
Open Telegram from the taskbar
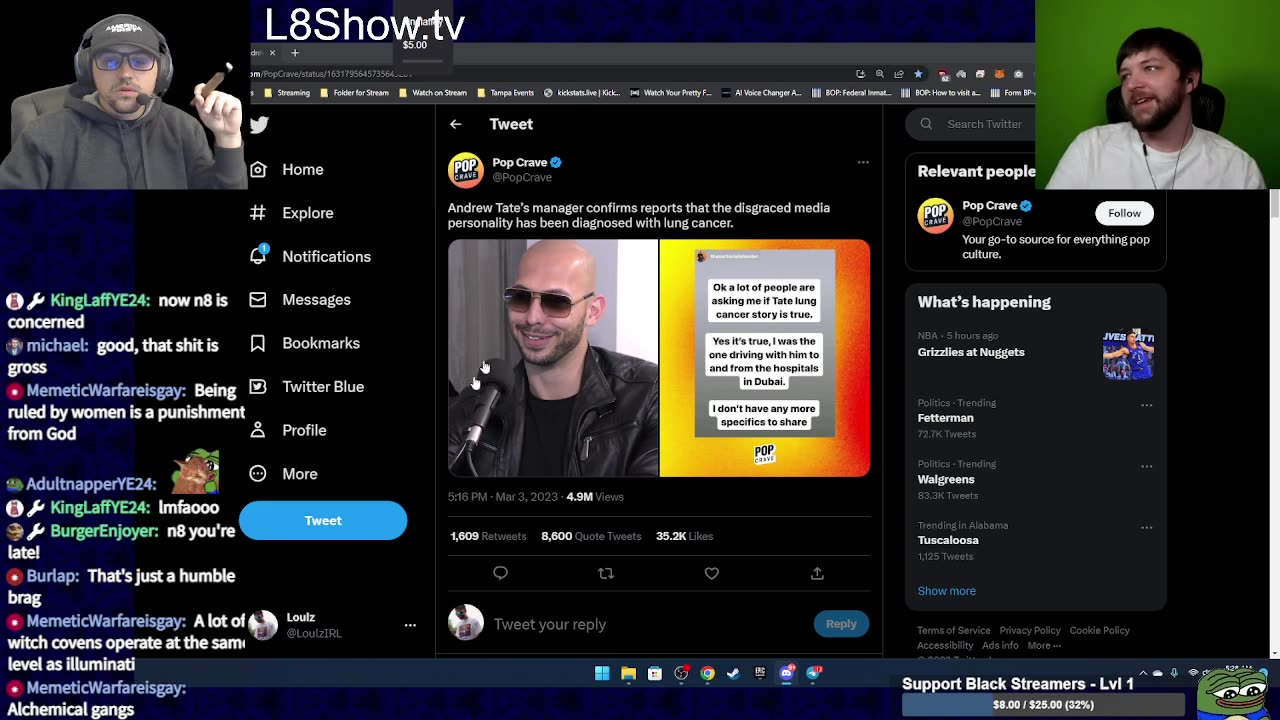(813, 673)
